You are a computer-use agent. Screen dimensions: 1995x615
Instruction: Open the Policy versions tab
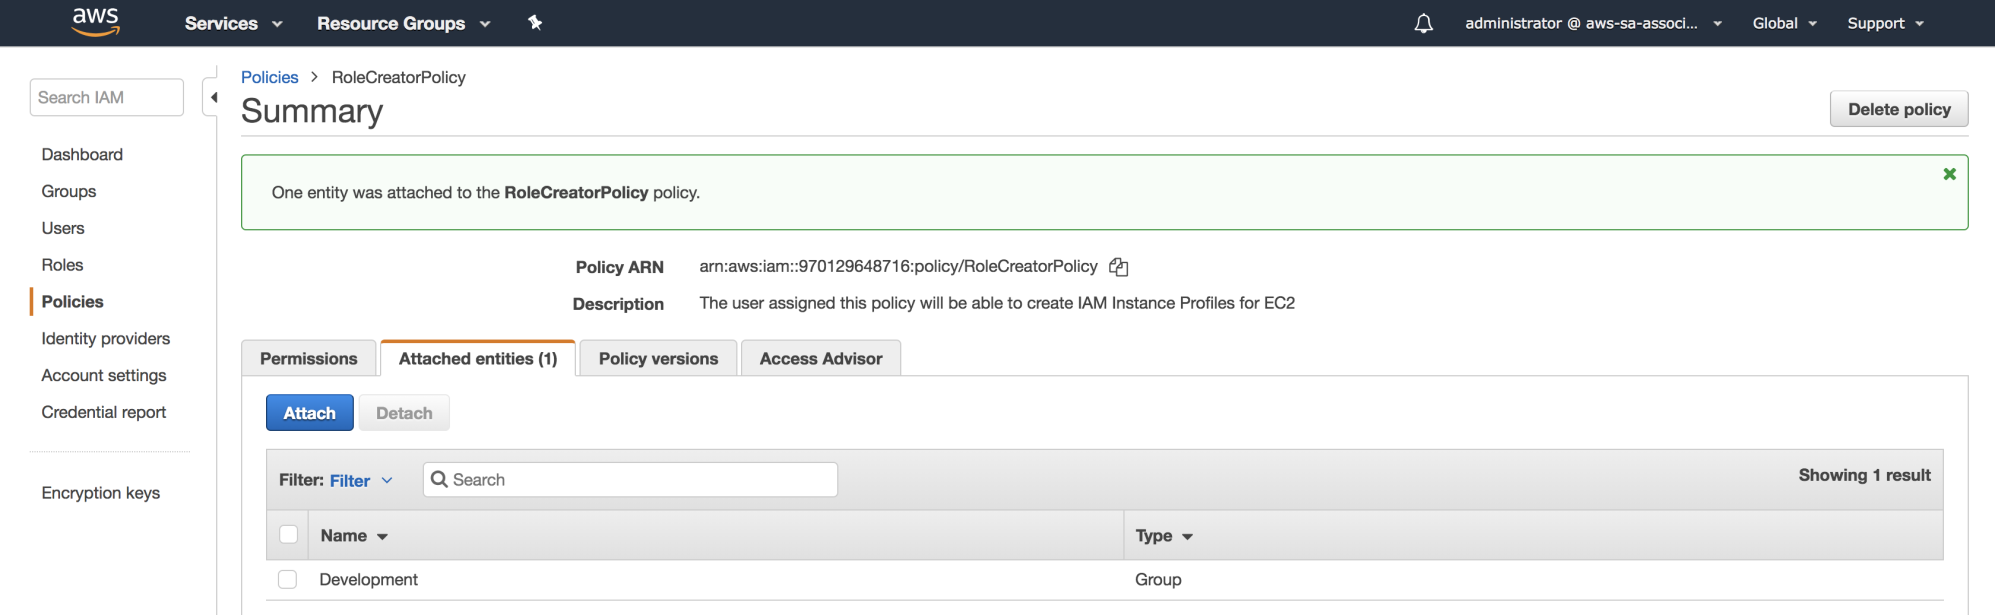point(658,358)
